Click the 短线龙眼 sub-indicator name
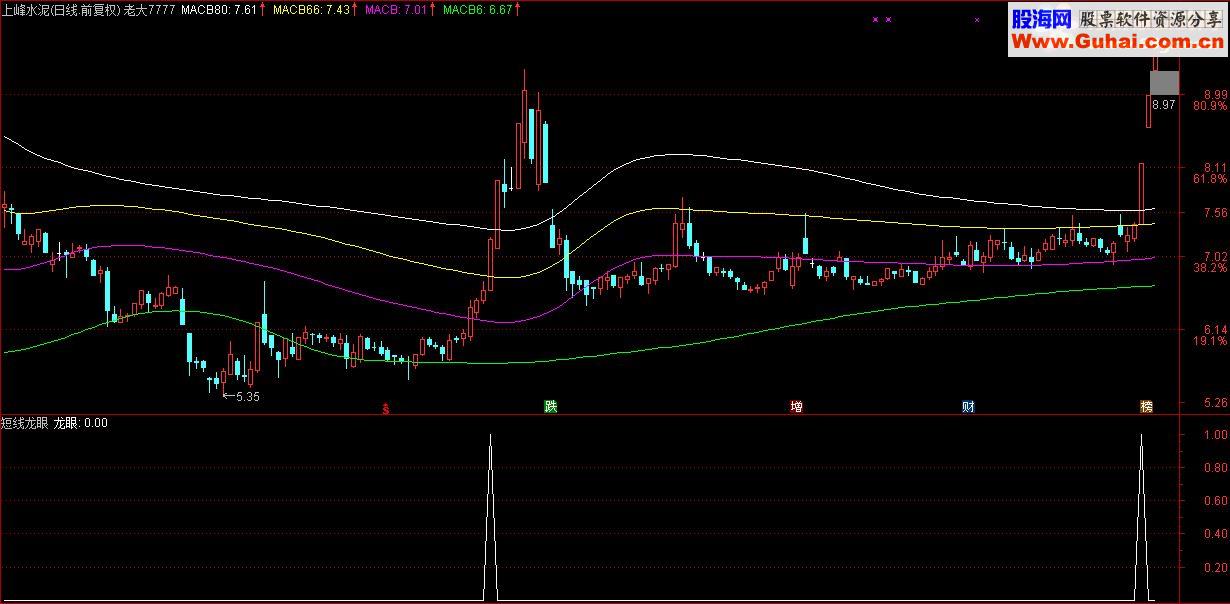The width and height of the screenshot is (1230, 604). [25, 423]
